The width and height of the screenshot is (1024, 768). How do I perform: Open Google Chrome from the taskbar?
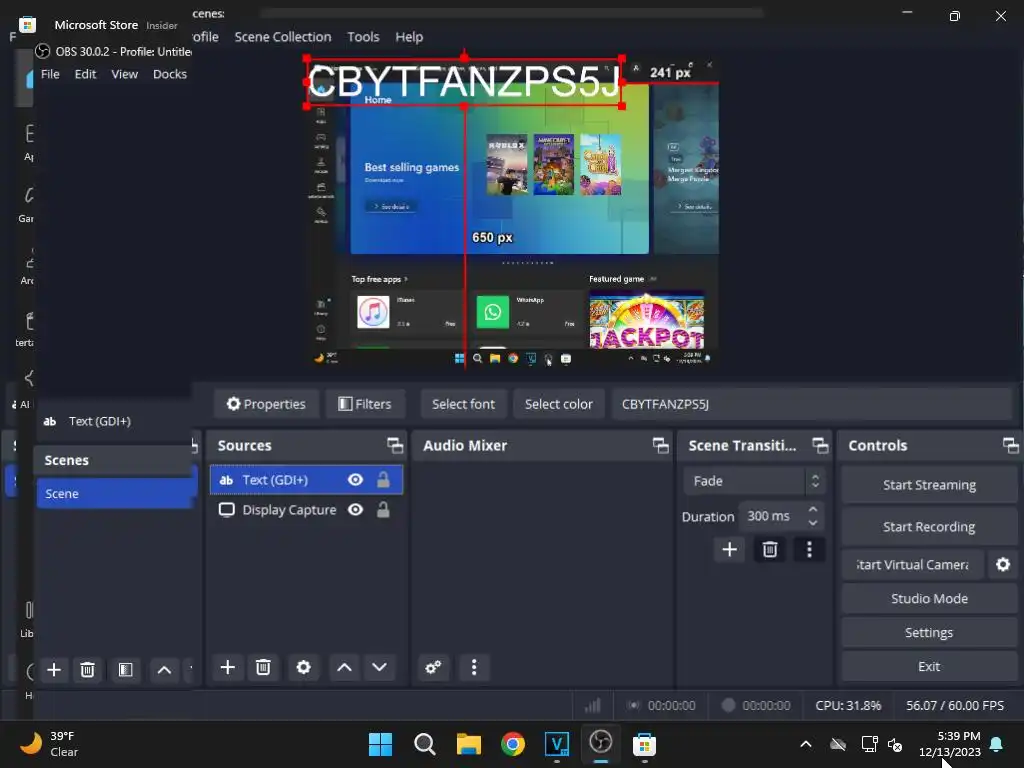point(513,744)
